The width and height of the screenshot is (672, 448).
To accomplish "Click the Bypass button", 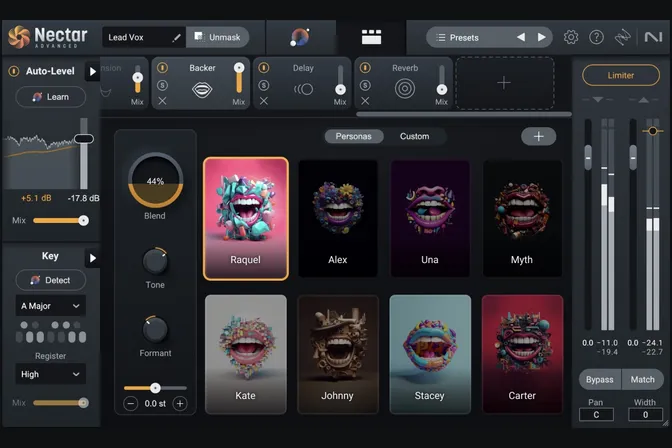I will tap(600, 379).
